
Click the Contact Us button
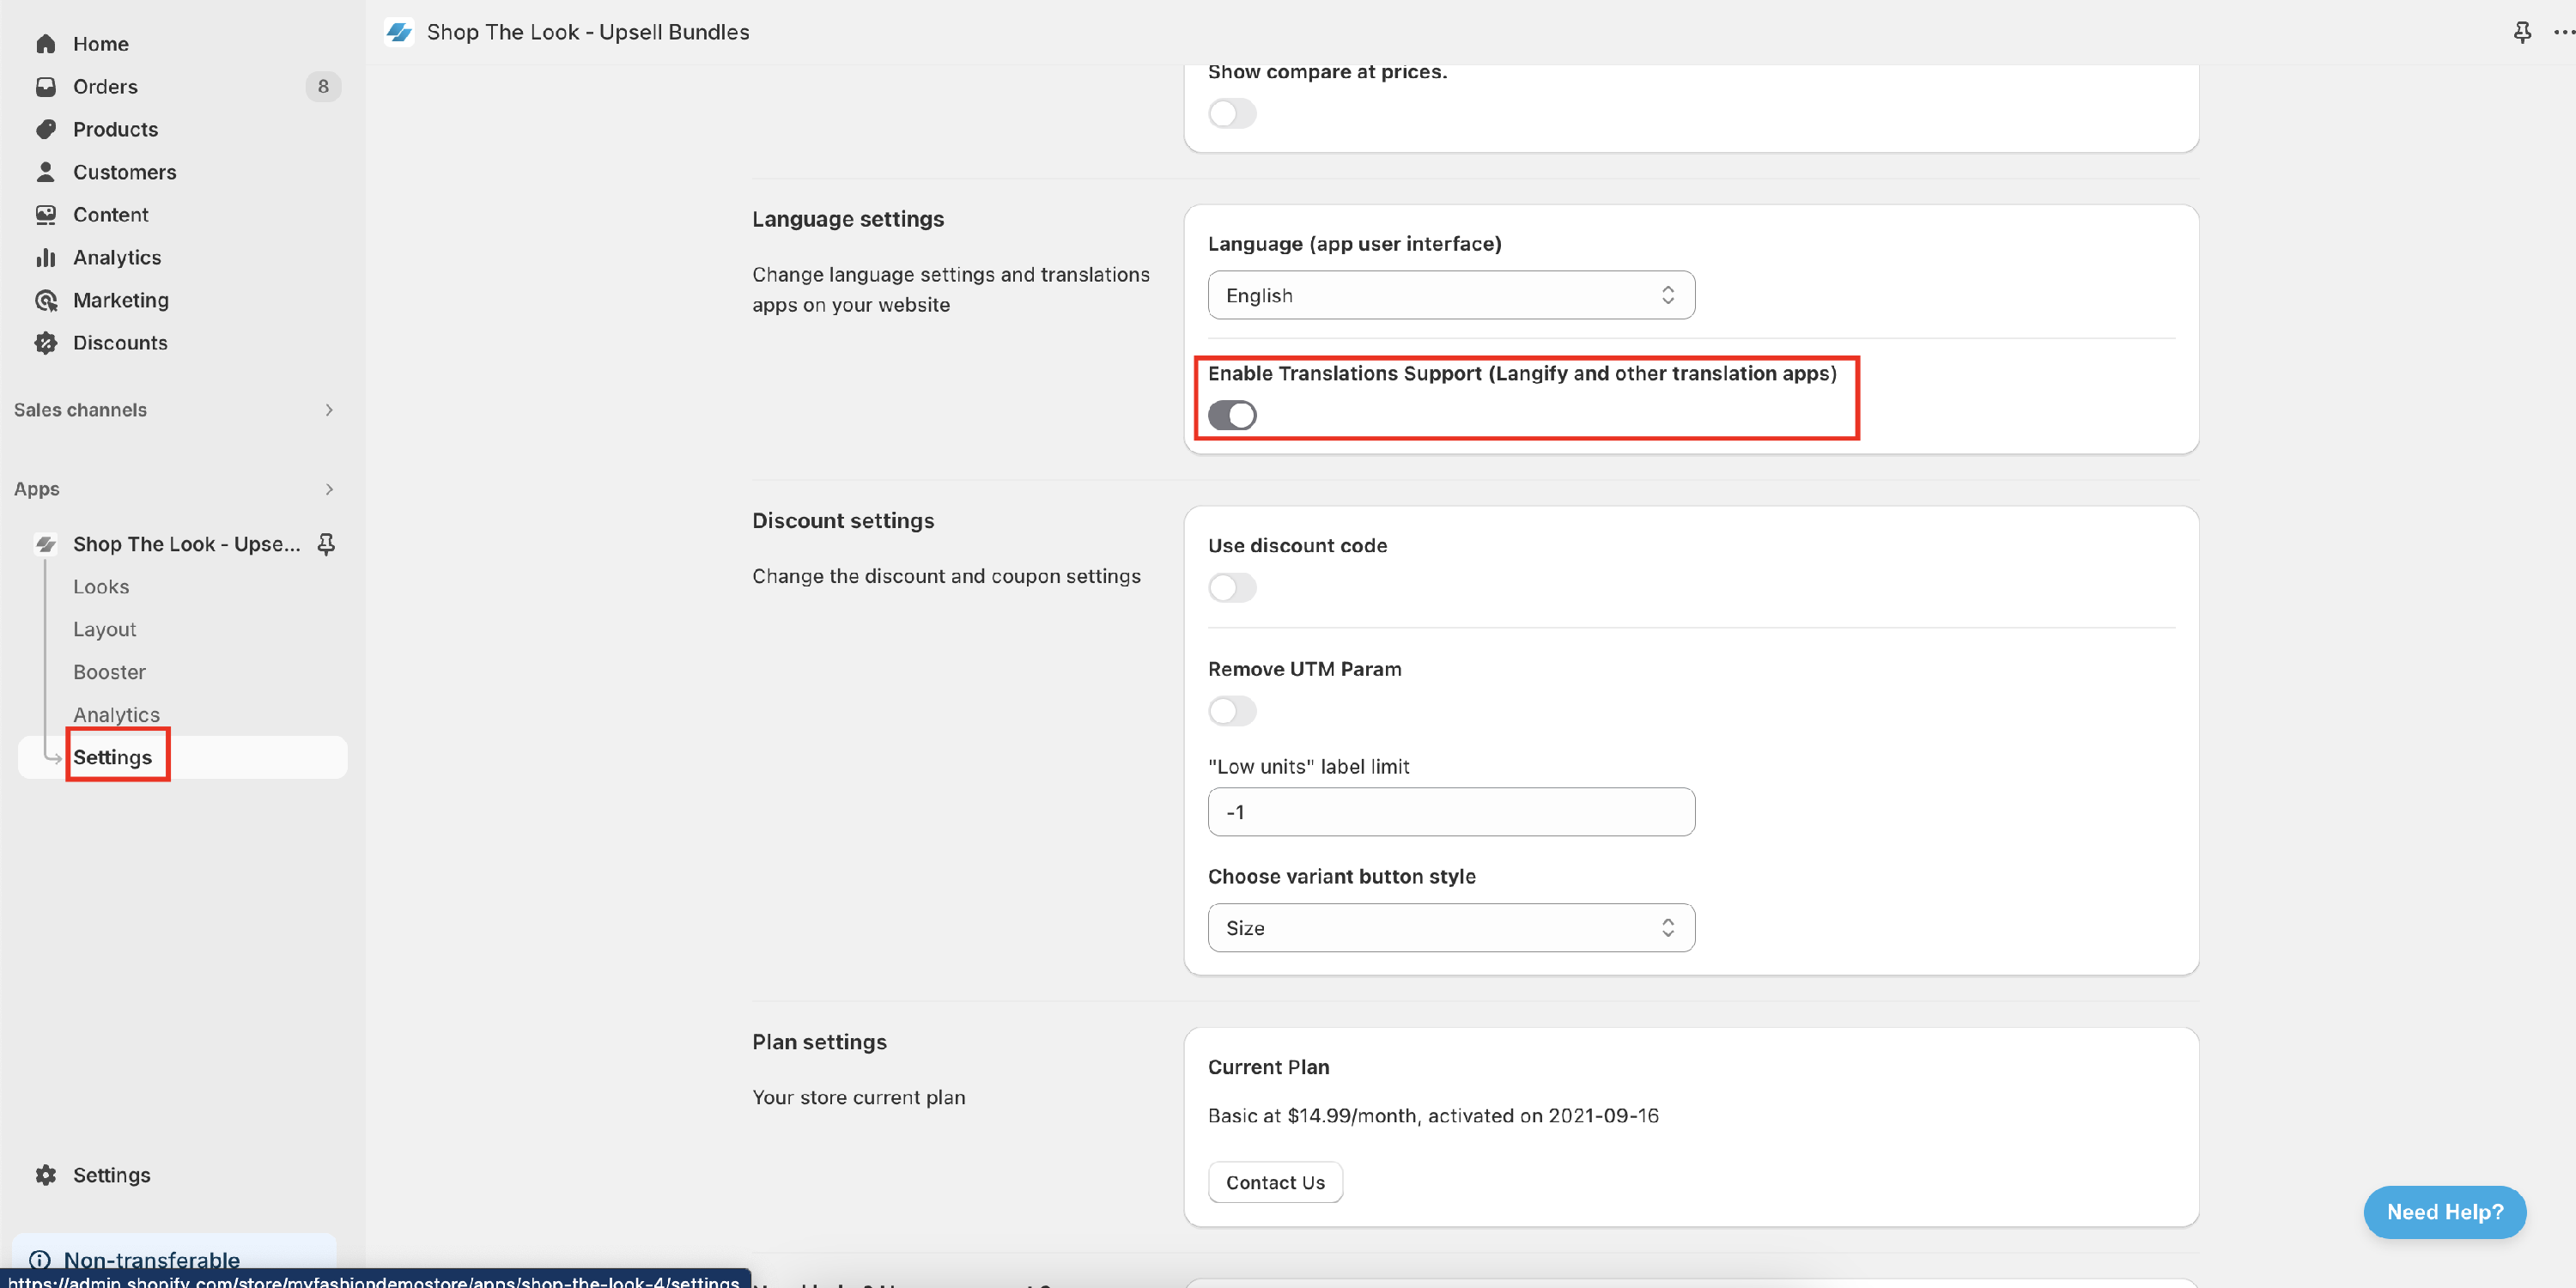point(1274,1182)
